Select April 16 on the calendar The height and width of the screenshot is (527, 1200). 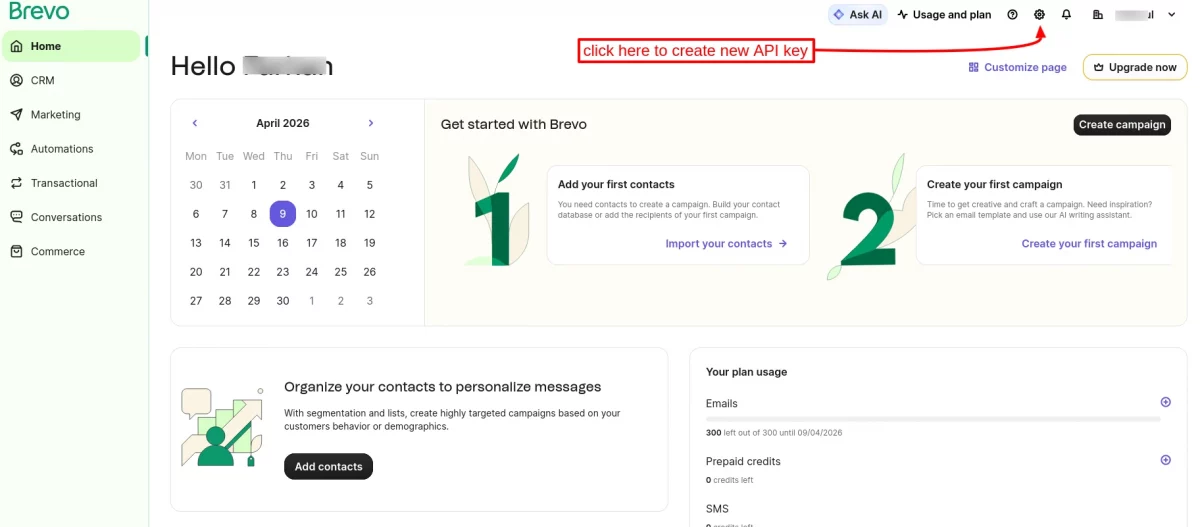[x=283, y=243]
